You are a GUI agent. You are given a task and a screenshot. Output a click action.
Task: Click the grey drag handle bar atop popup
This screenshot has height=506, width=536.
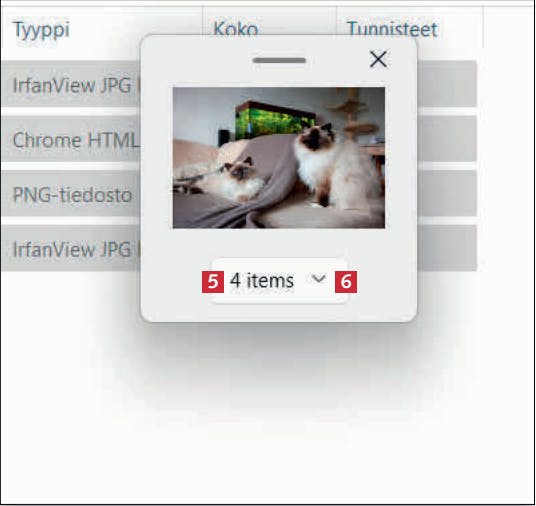[x=279, y=61]
